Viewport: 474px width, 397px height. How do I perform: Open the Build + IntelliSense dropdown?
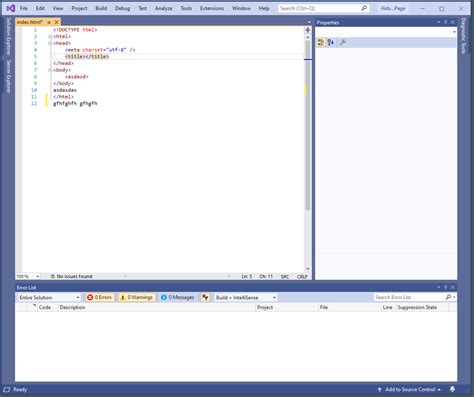(x=246, y=297)
